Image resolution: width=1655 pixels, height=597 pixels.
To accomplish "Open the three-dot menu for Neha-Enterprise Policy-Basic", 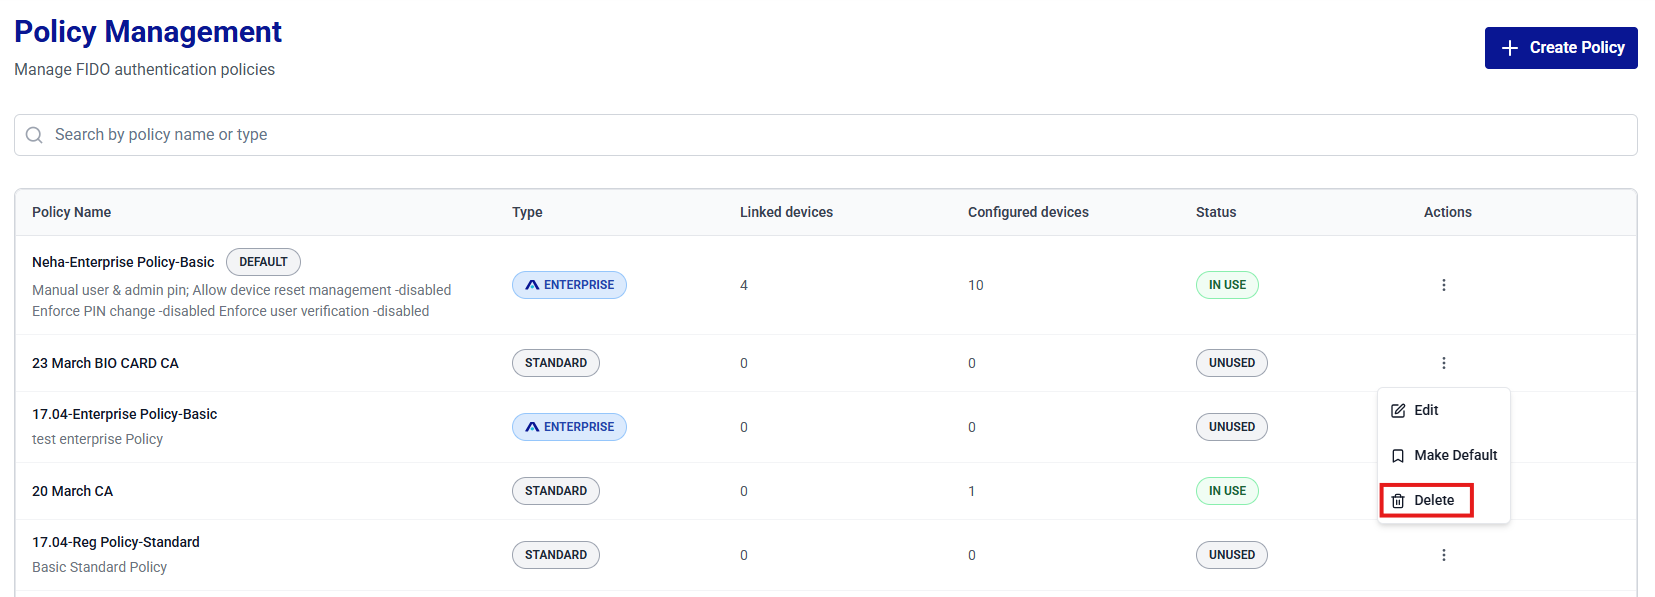I will pyautogui.click(x=1443, y=285).
